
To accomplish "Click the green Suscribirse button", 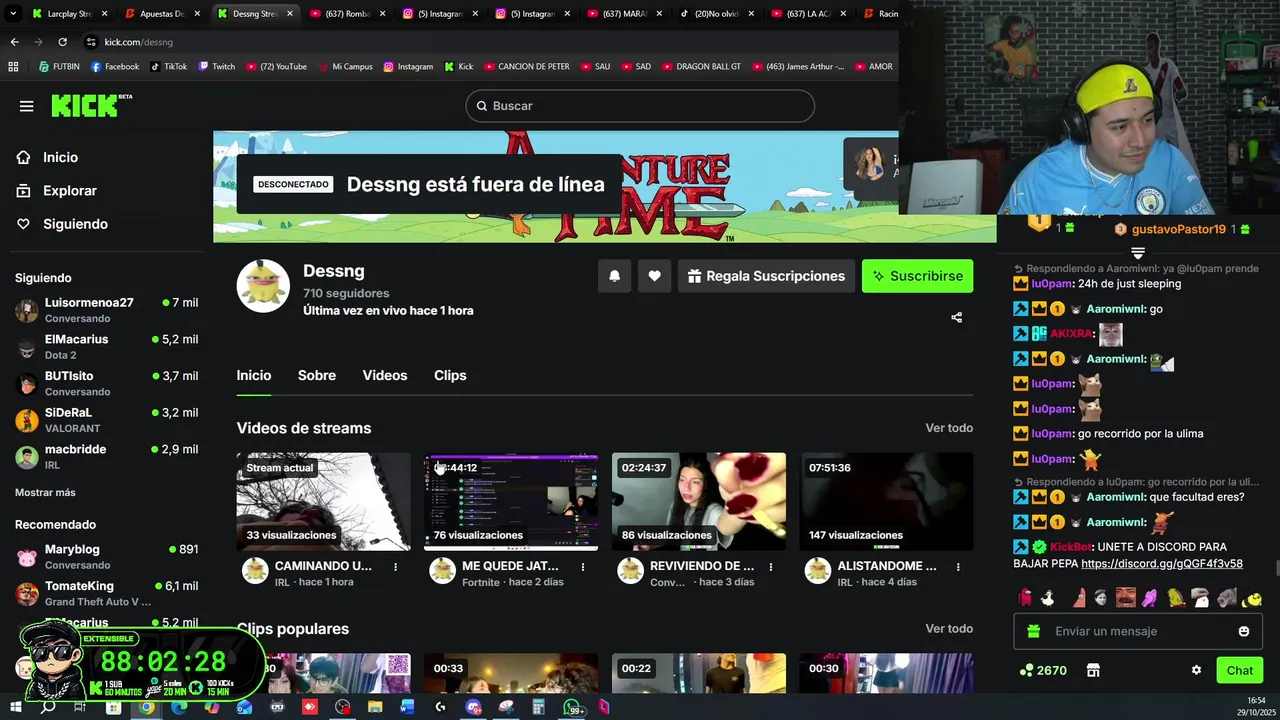I will 917,276.
